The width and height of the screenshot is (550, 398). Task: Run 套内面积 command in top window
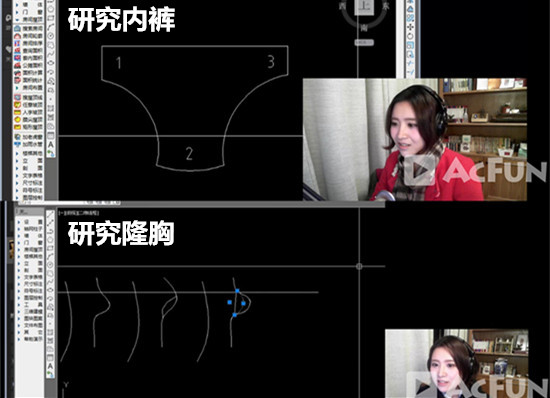28,58
